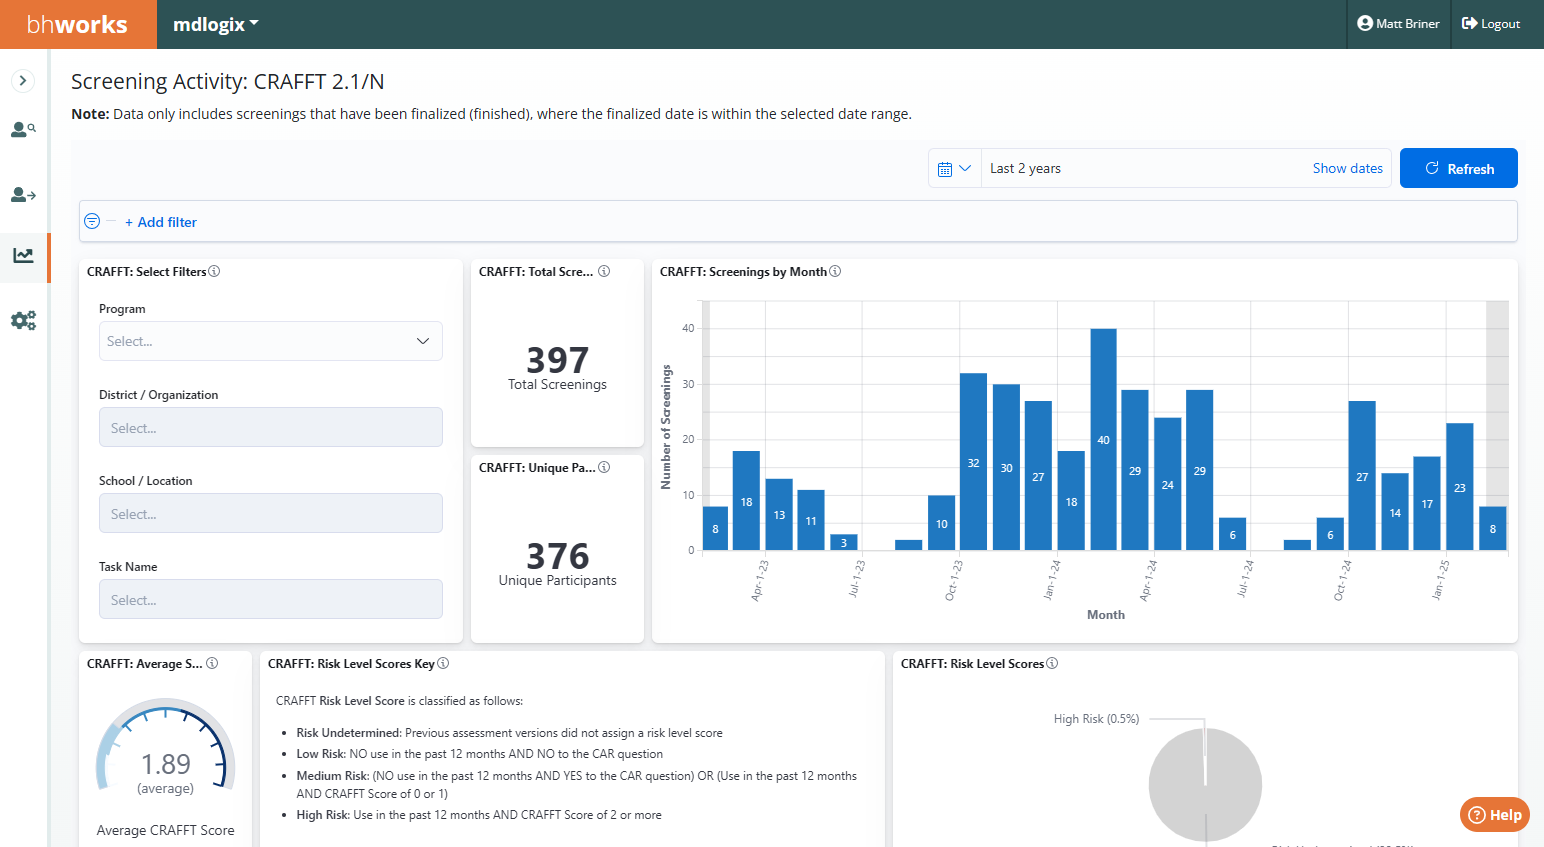Click the bar labeled 13 in chart
This screenshot has height=847, width=1544.
coord(779,514)
